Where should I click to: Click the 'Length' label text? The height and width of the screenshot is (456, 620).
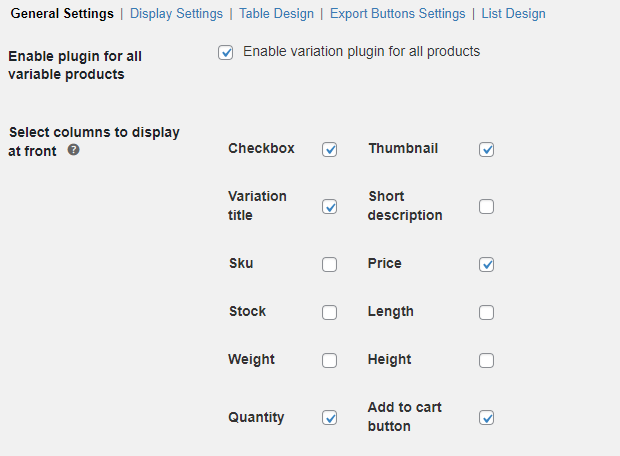click(391, 312)
